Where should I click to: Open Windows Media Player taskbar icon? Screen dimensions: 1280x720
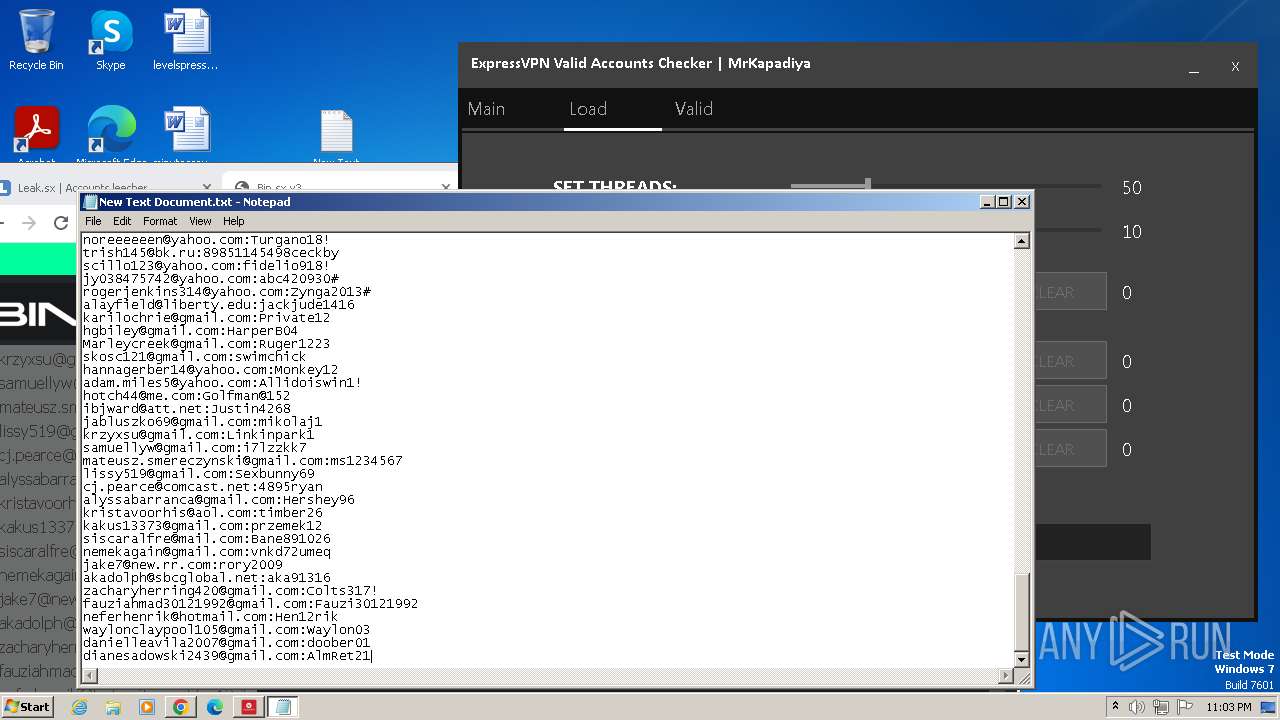tap(147, 707)
